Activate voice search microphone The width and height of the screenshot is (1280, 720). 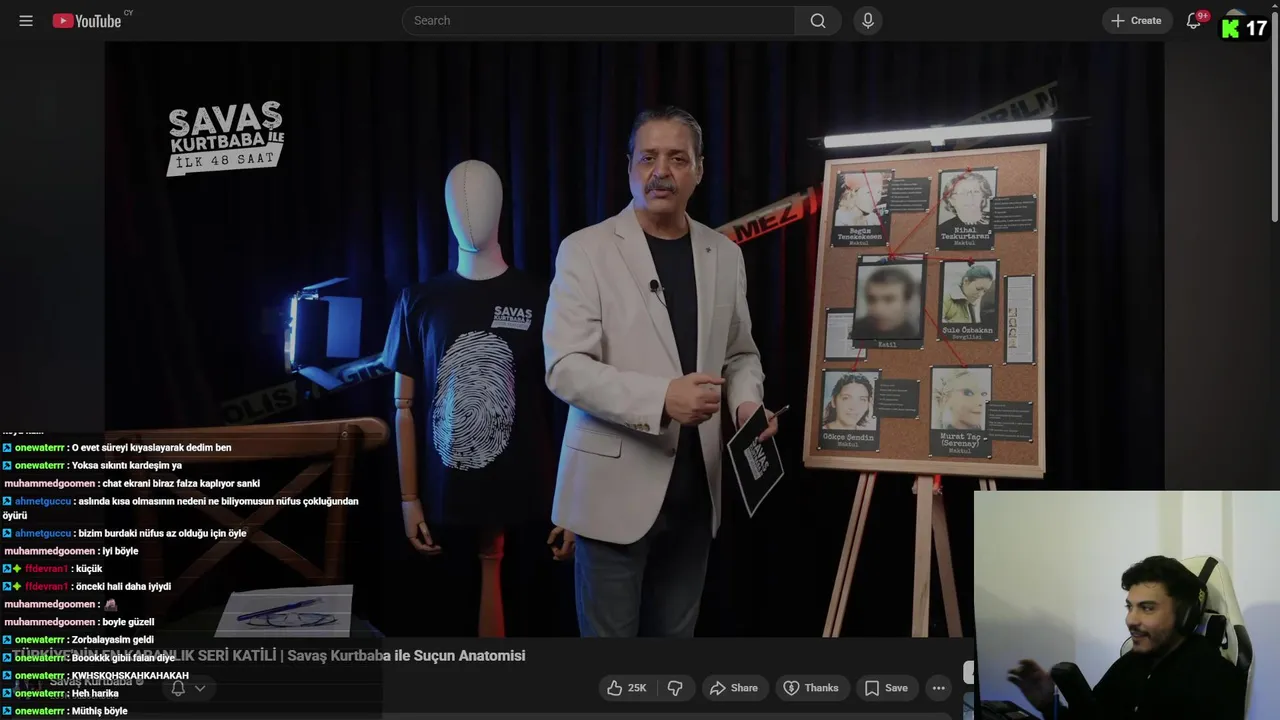[868, 20]
